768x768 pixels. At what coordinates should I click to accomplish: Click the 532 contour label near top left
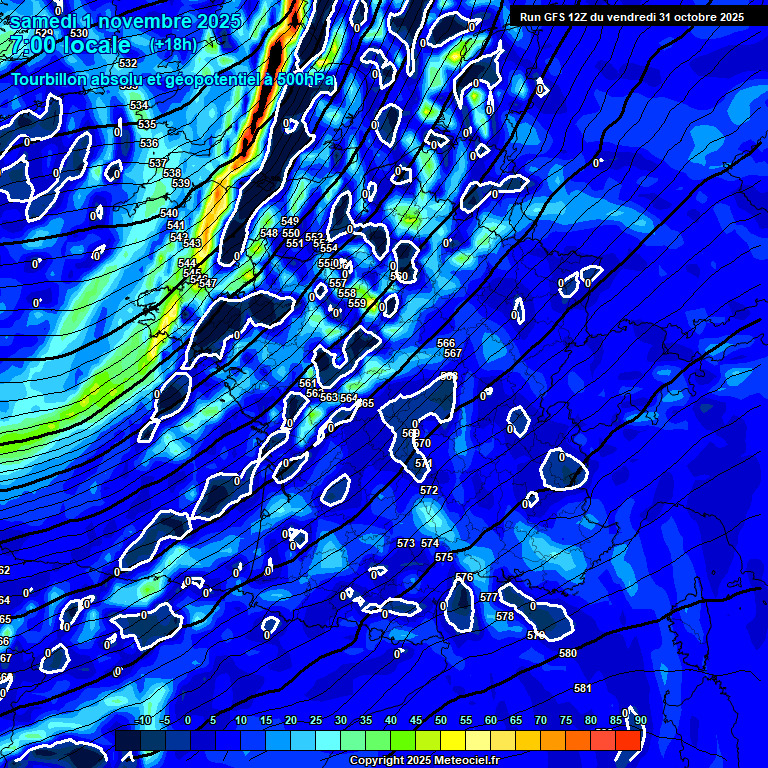(x=128, y=63)
